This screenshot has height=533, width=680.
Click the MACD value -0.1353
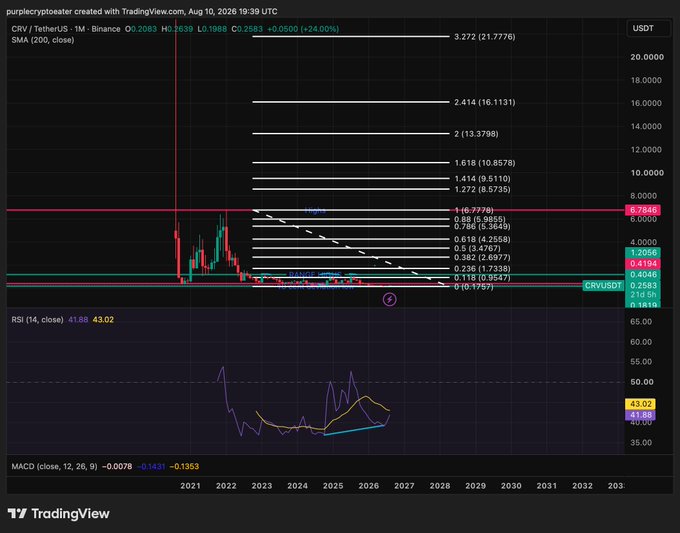point(184,467)
